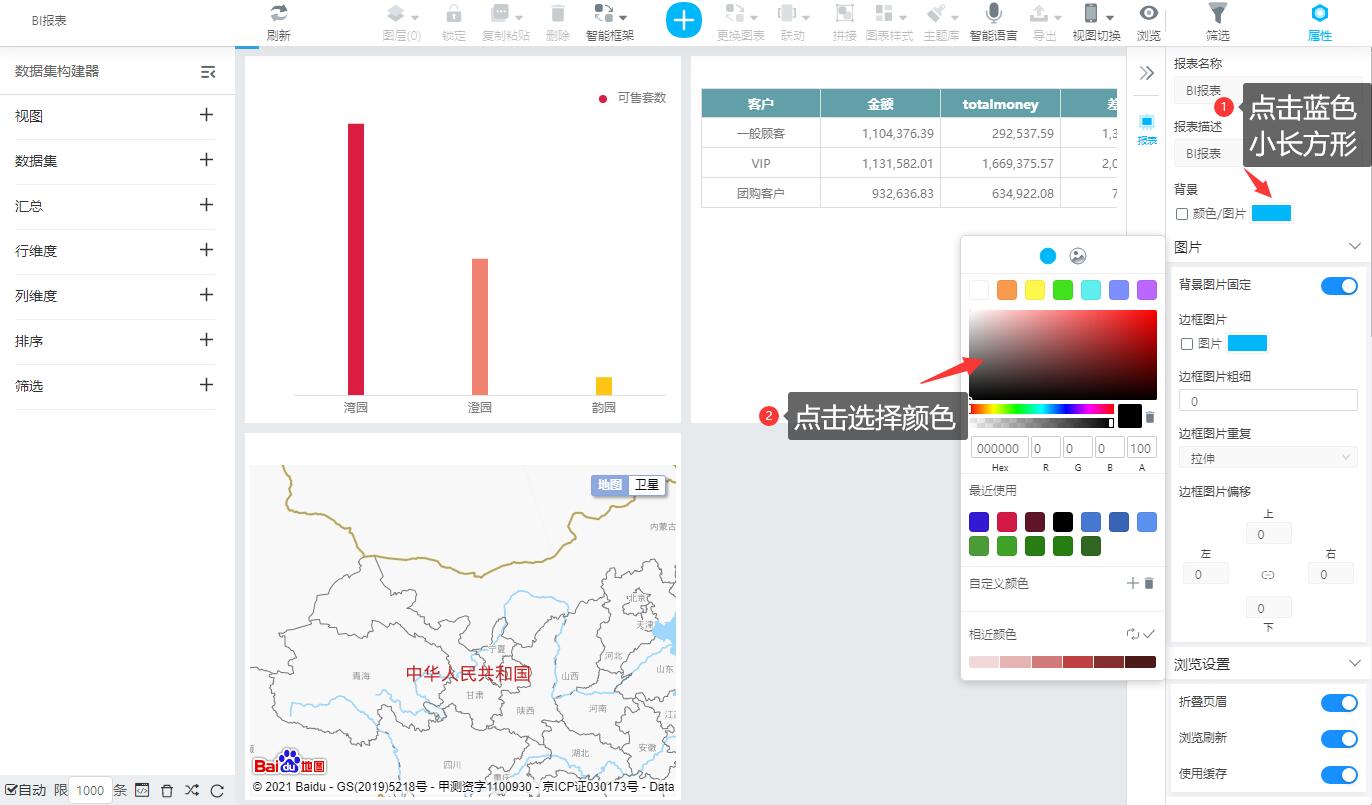Viewport: 1372px width, 805px height.
Task: Add a 行维度 with plus icon
Action: click(x=206, y=250)
